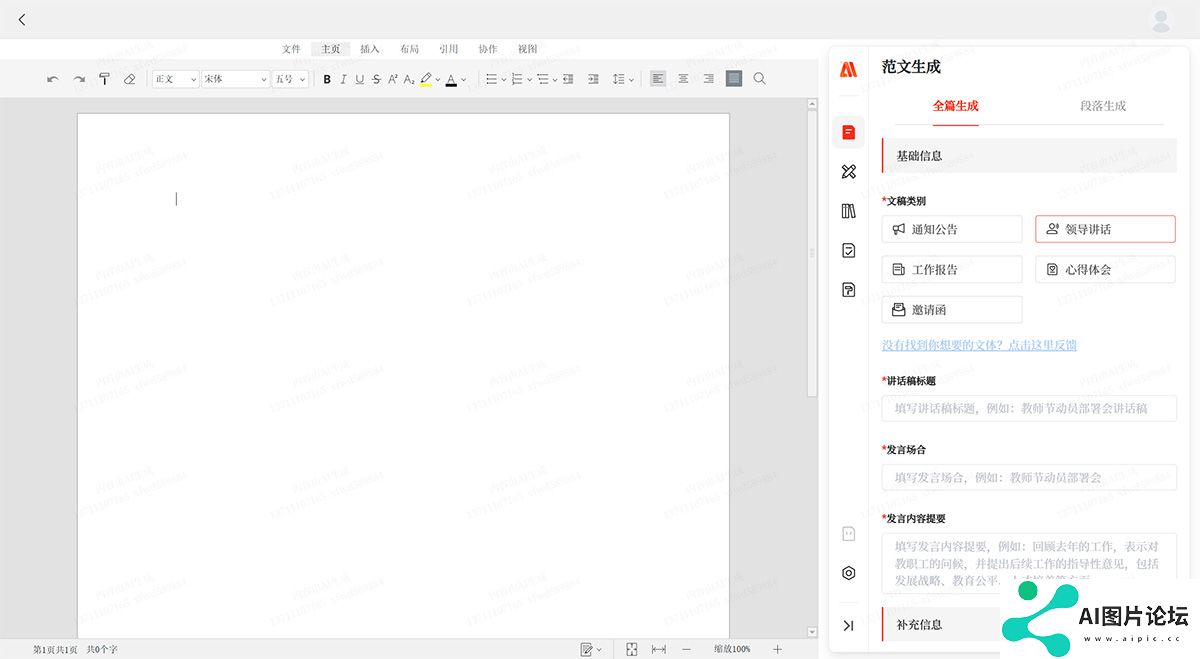Click the bulleted list icon
This screenshot has width=1200, height=659.
[x=491, y=79]
